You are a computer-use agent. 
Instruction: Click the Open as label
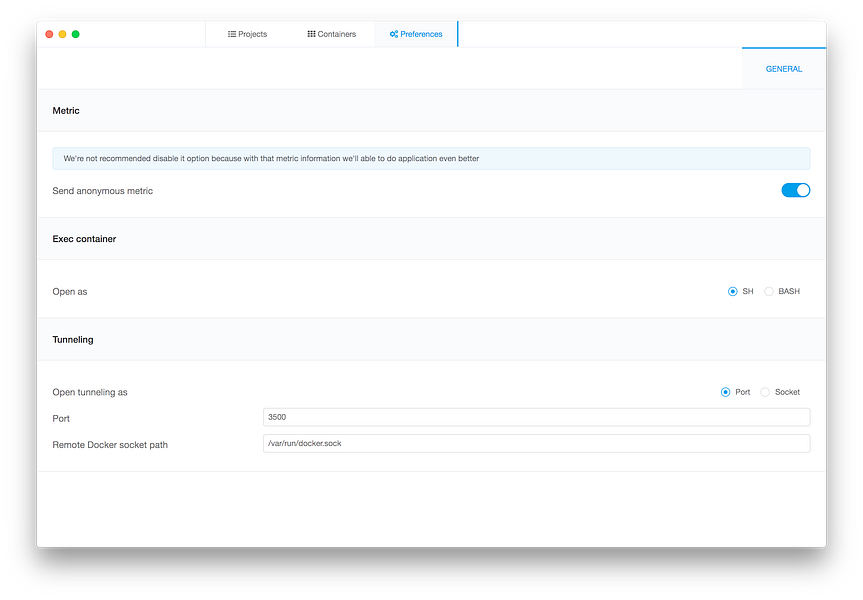tap(70, 292)
